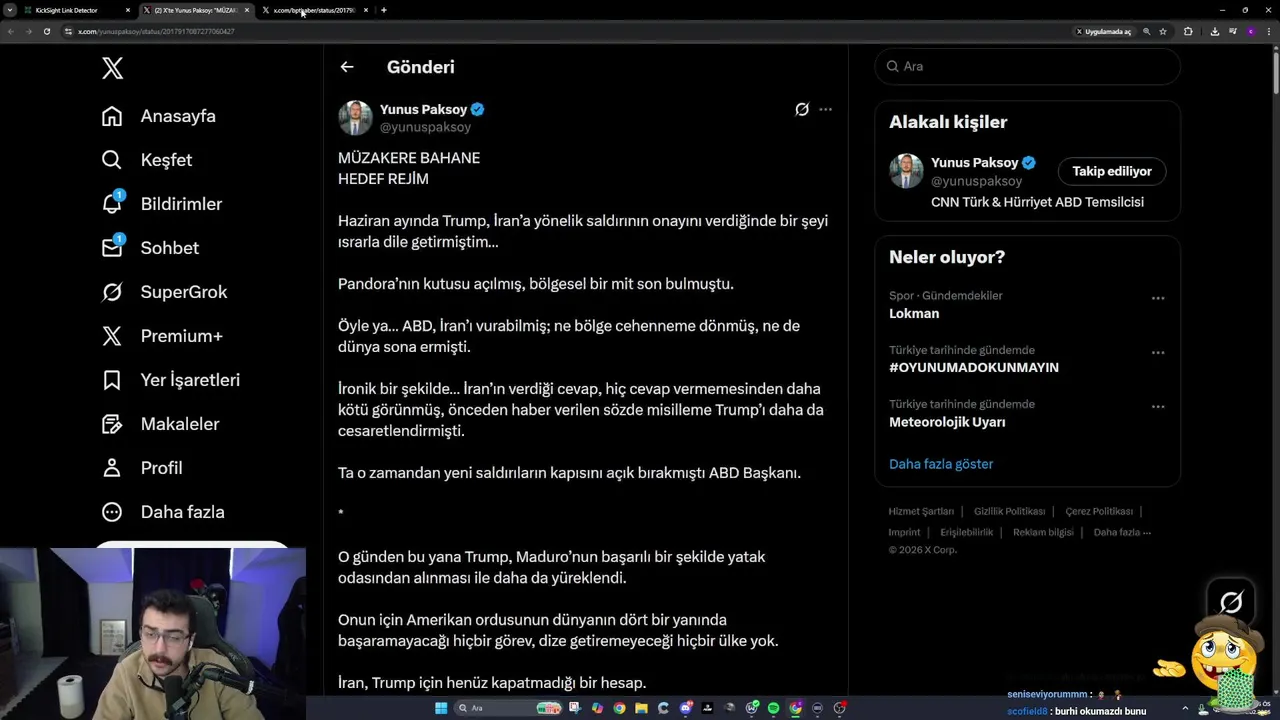Open Reklam bilgisi footer link

point(1043,532)
